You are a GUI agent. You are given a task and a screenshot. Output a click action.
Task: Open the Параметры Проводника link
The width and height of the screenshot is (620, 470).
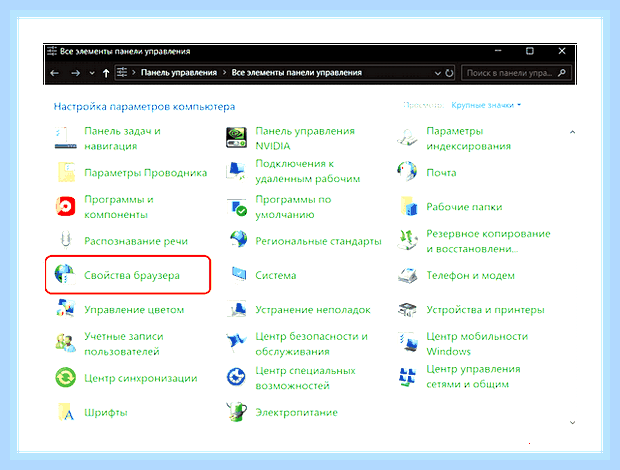point(146,173)
